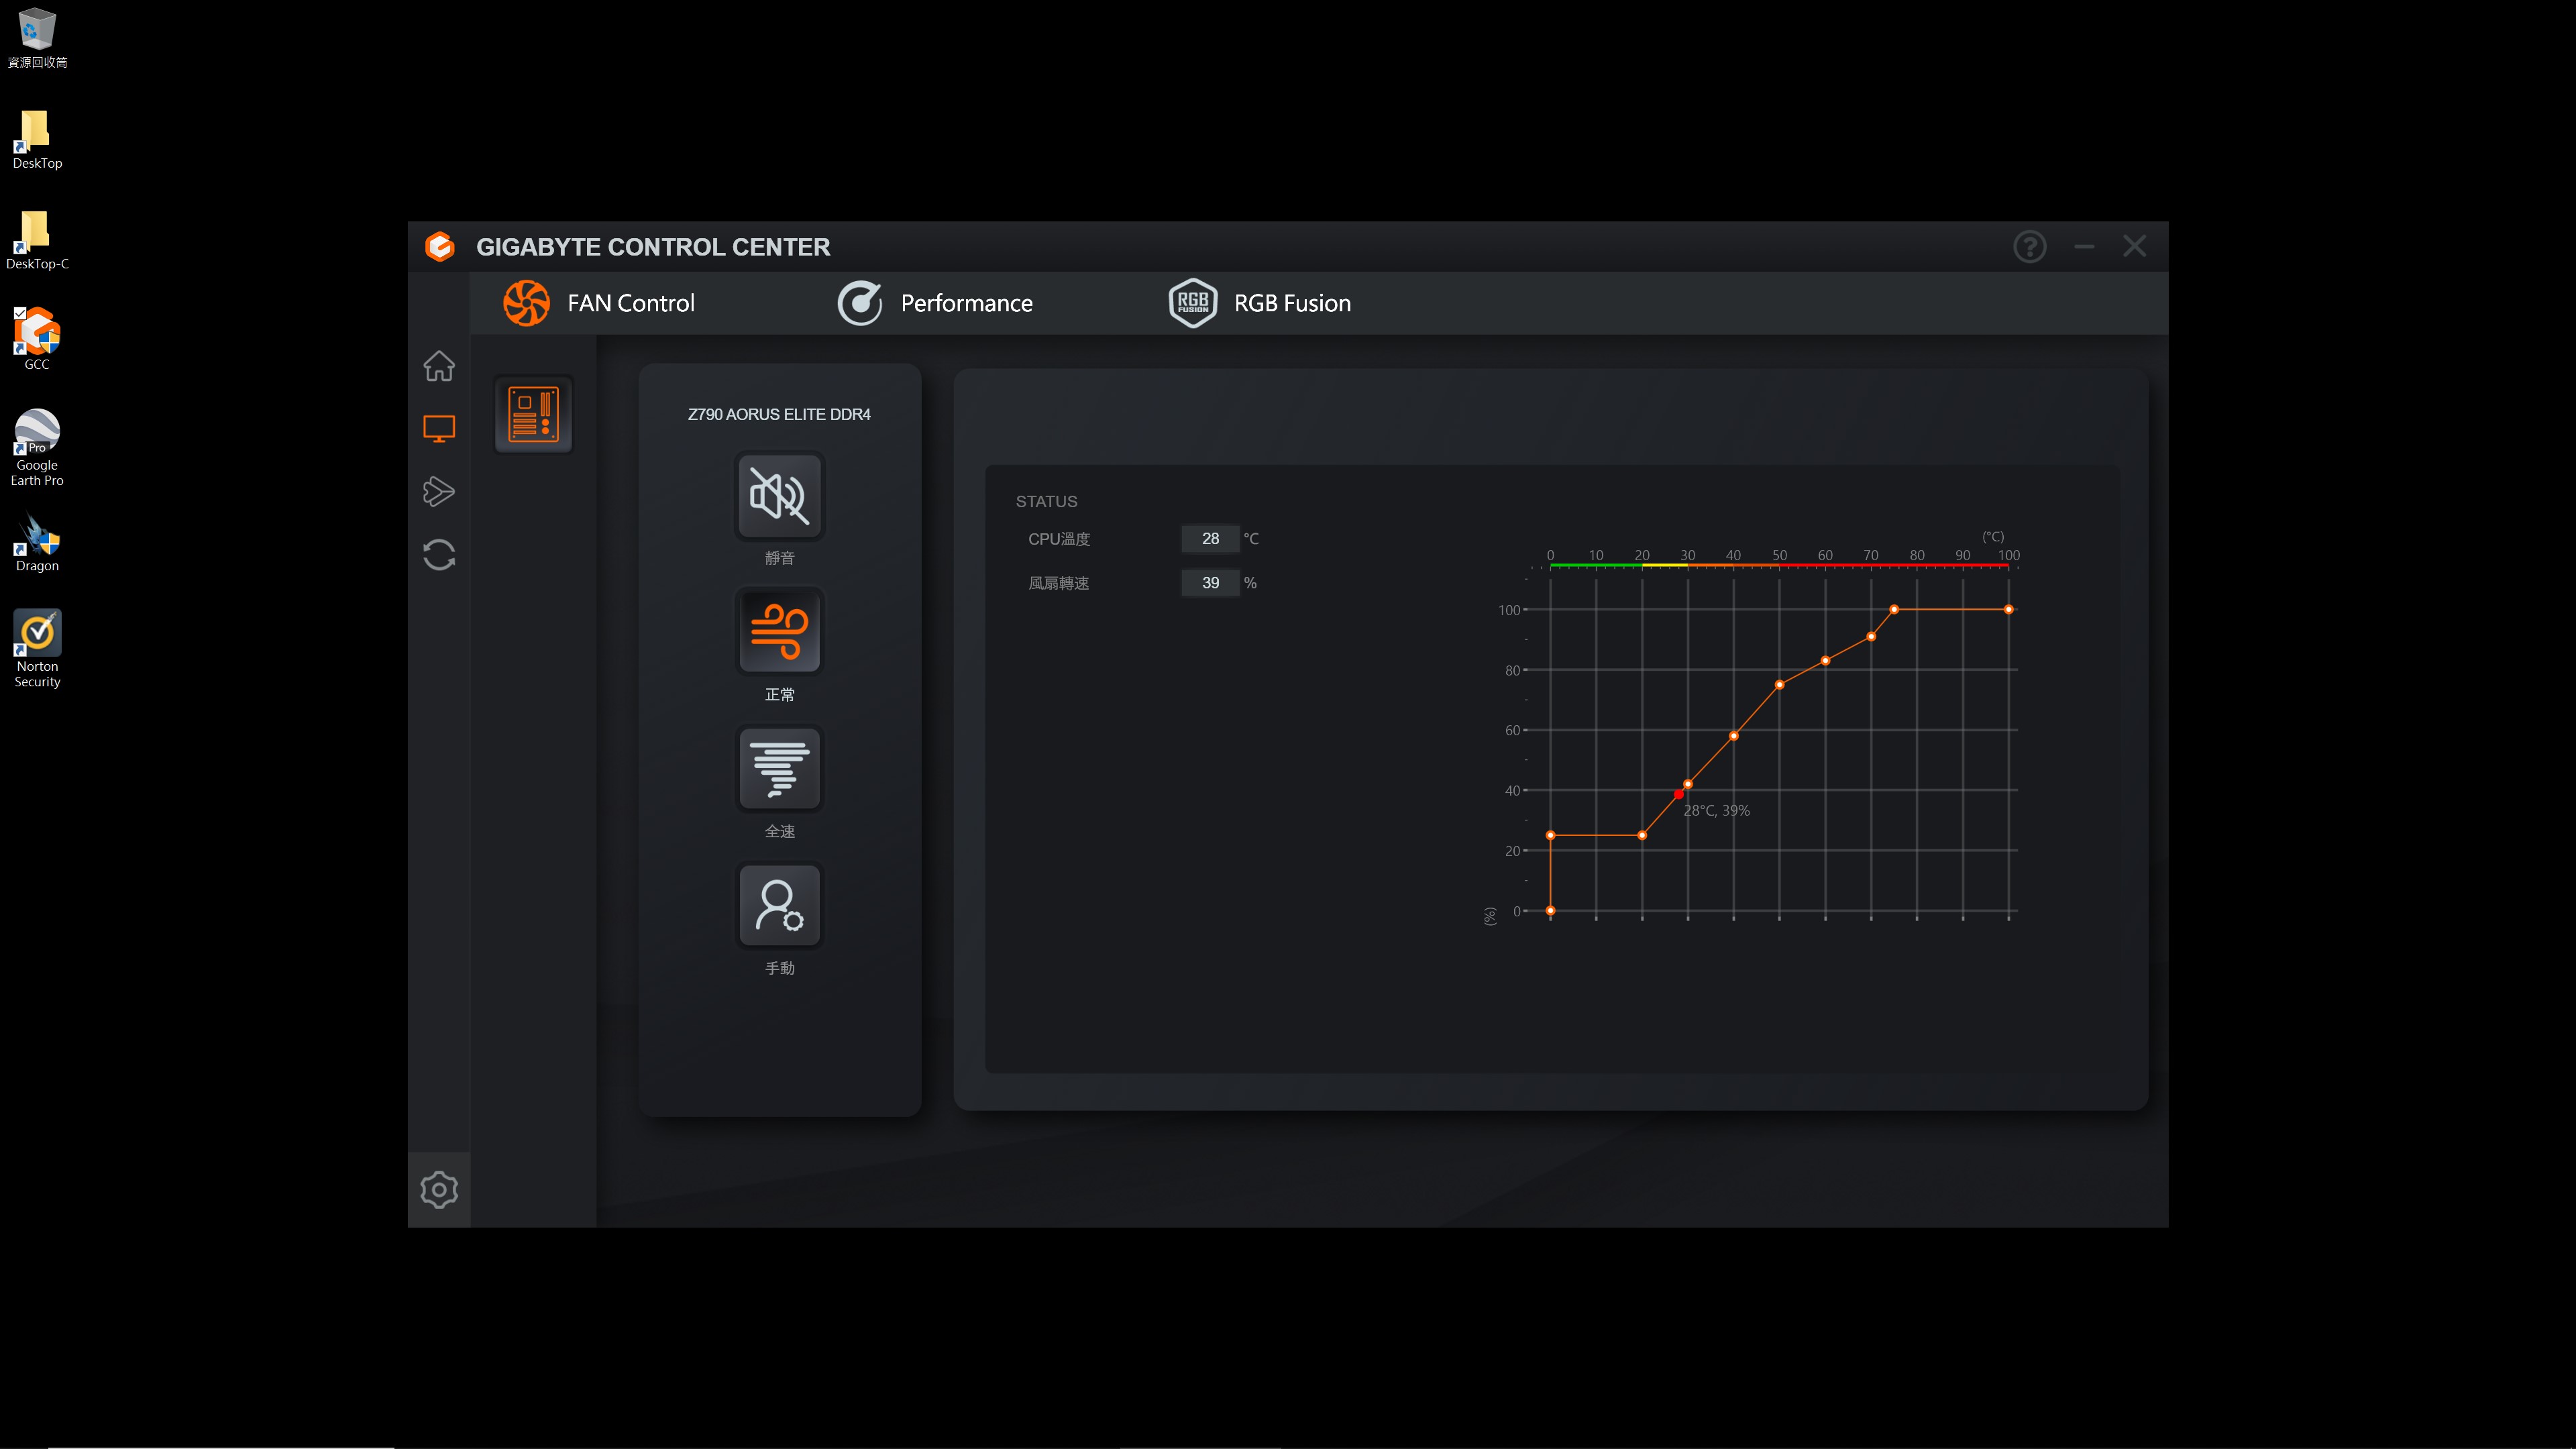Viewport: 2576px width, 1449px height.
Task: Click fan curve point at 75°C, 100%
Action: [1894, 609]
